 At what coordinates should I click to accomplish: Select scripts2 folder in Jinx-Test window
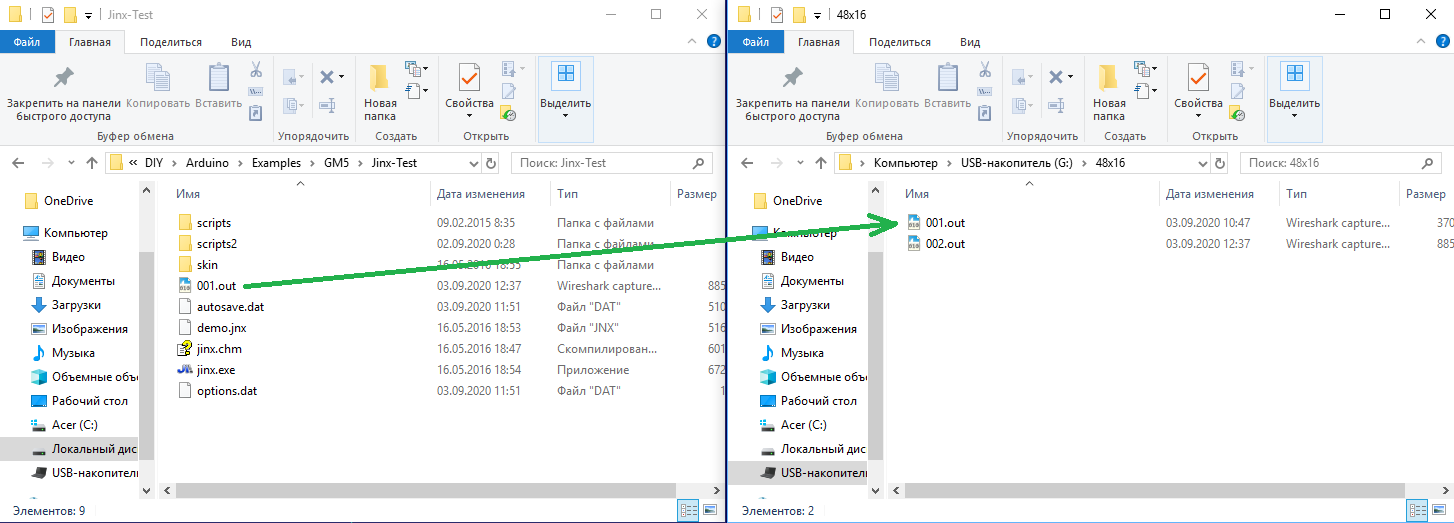pos(216,243)
